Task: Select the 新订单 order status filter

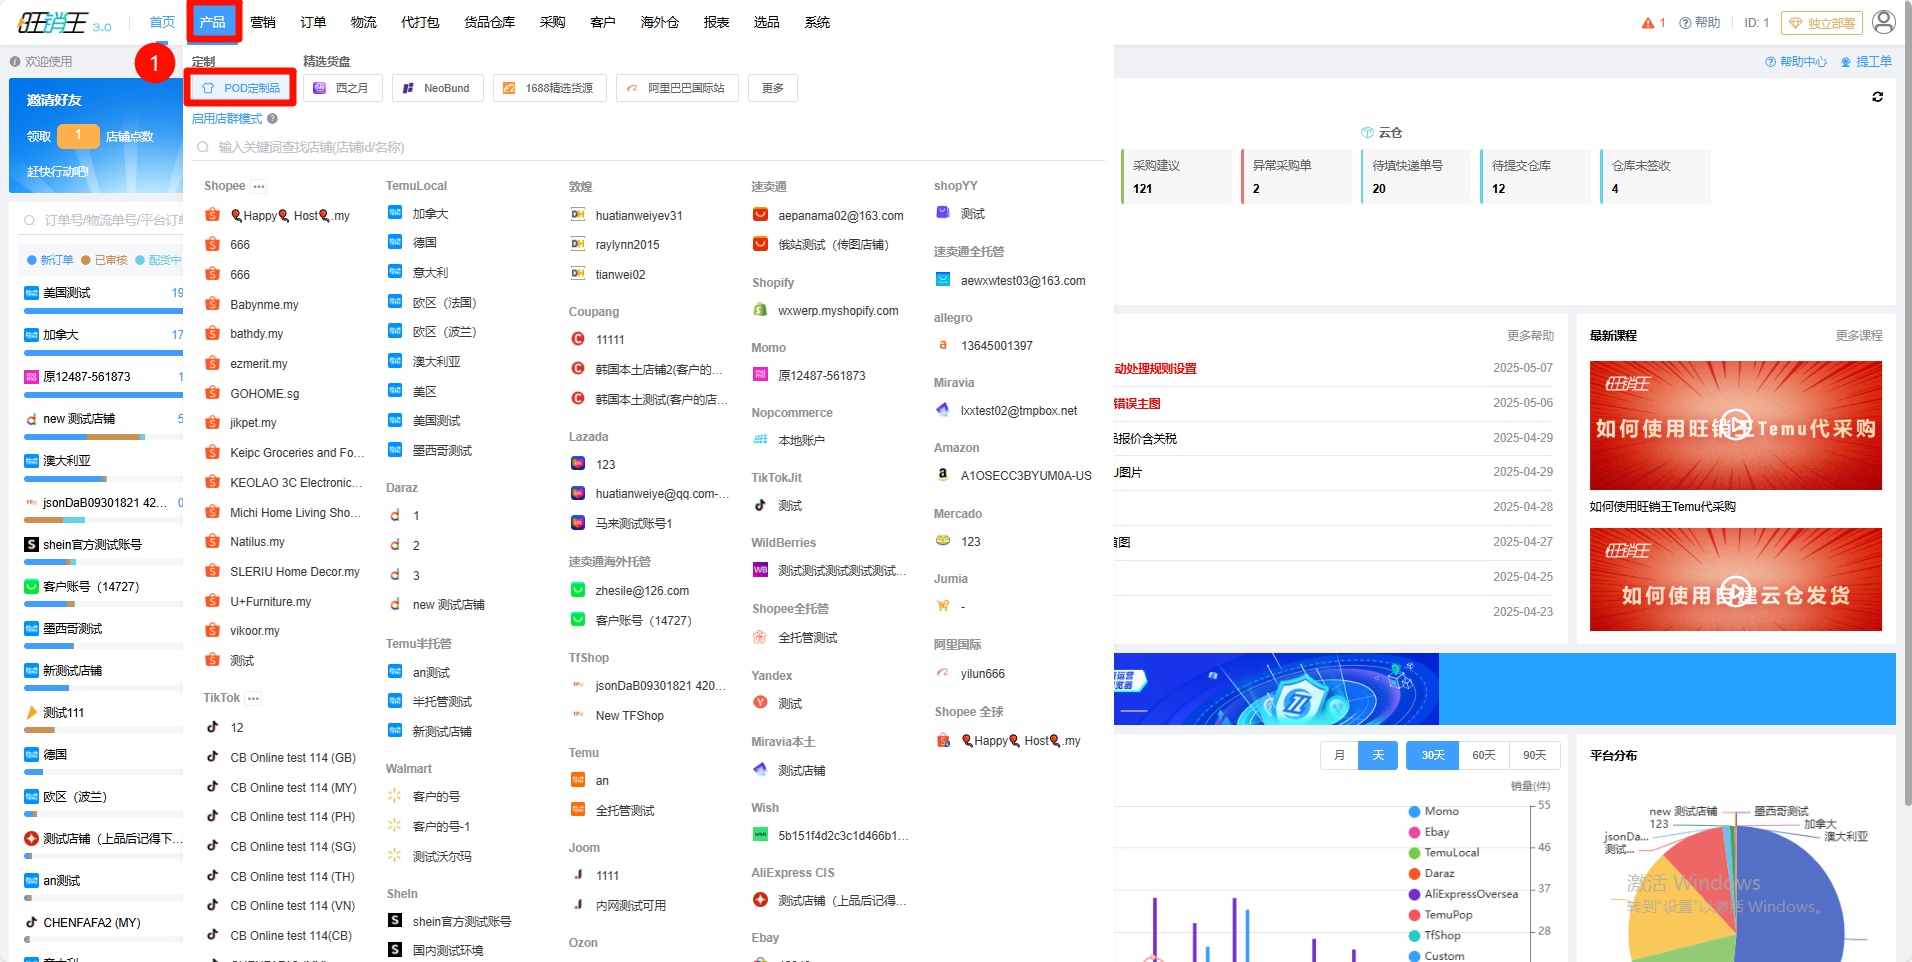Action: [50, 260]
